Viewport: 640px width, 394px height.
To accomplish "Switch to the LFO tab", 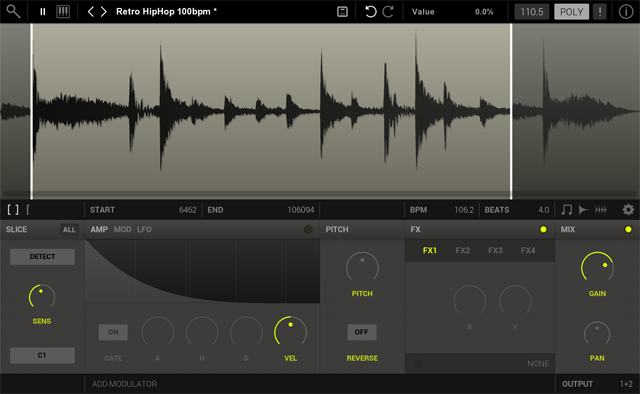I will pos(144,229).
